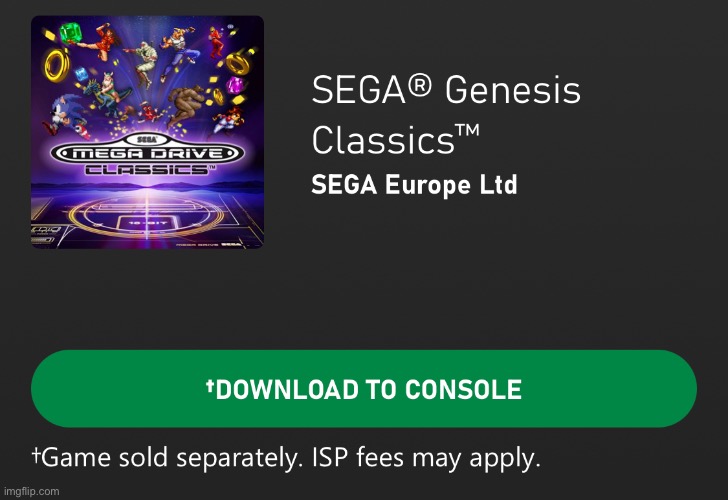Click the Download to Console button
The image size is (728, 500).
click(364, 389)
